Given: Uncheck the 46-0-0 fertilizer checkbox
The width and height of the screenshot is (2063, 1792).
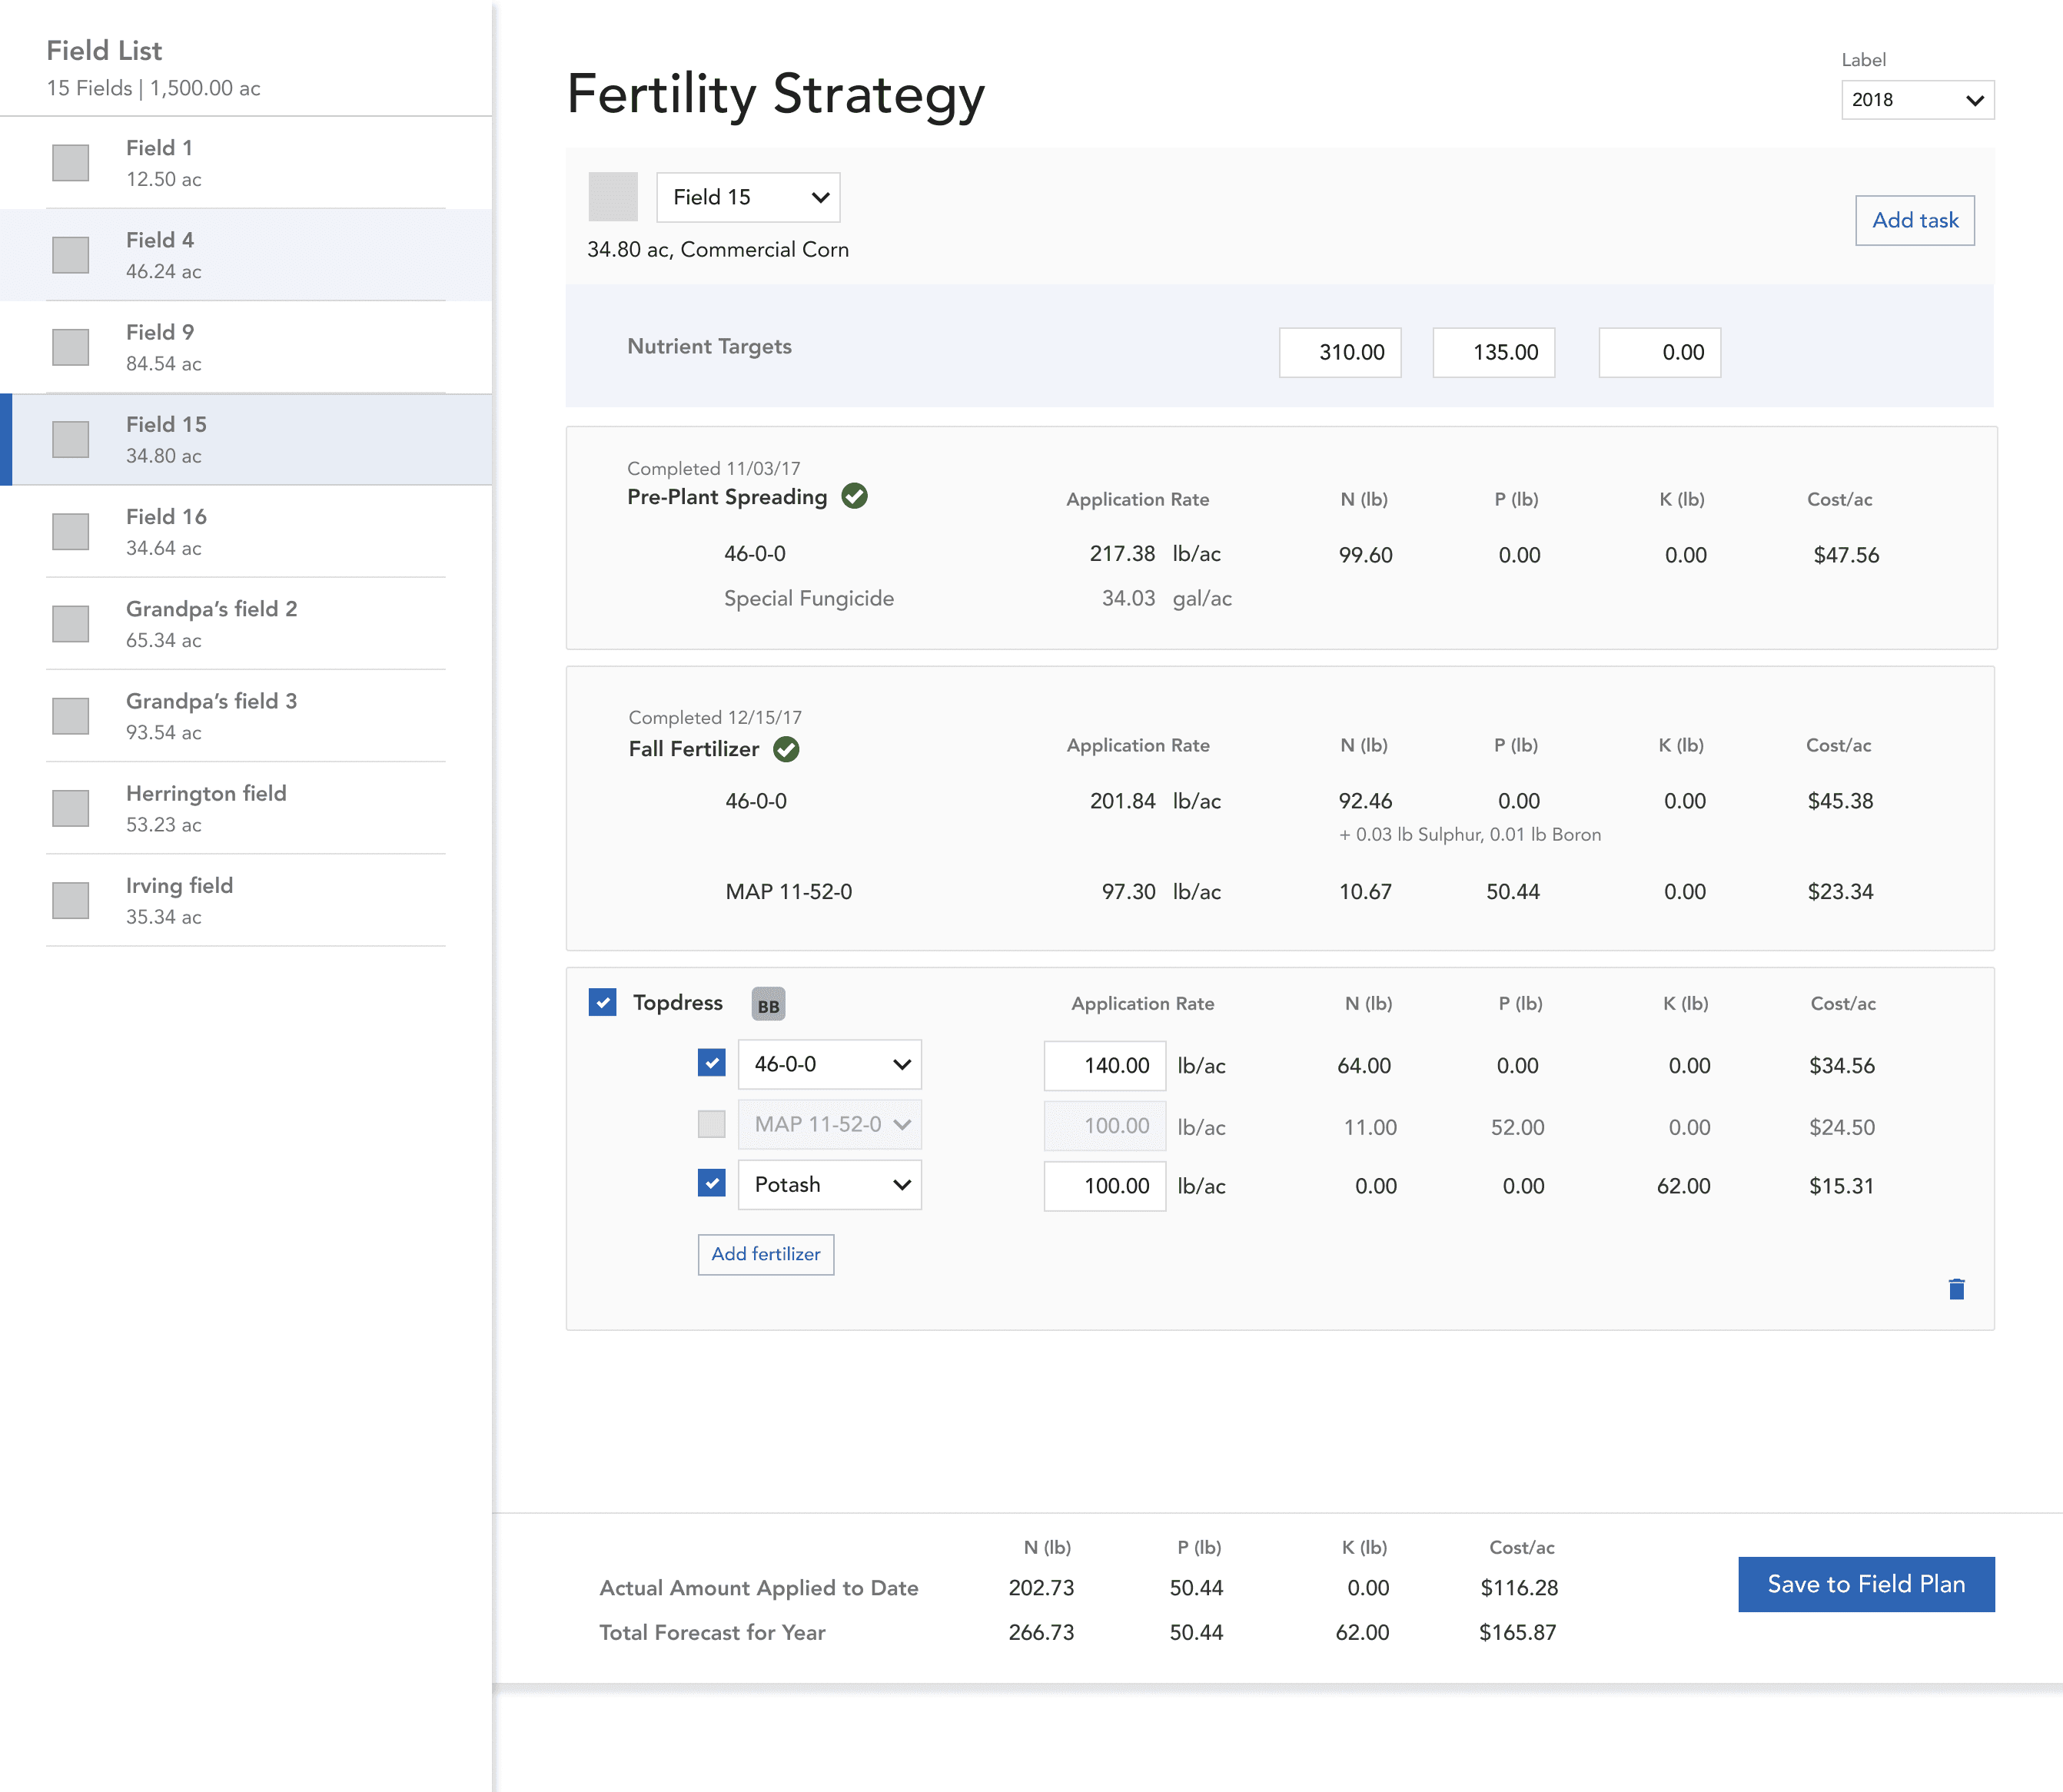Looking at the screenshot, I should pyautogui.click(x=711, y=1063).
